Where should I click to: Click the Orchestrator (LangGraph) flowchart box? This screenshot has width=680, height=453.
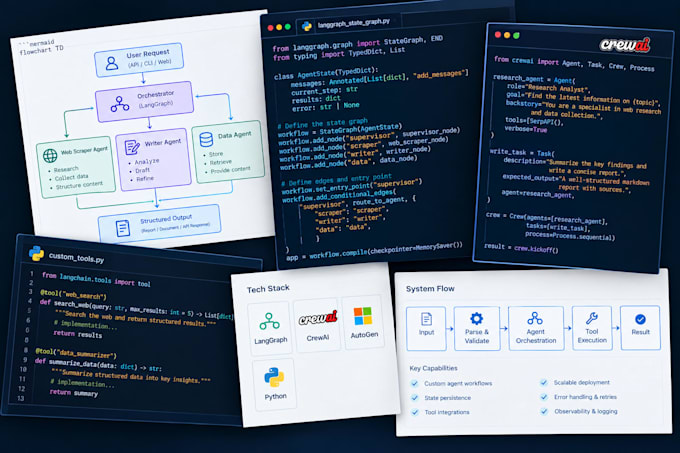click(144, 101)
